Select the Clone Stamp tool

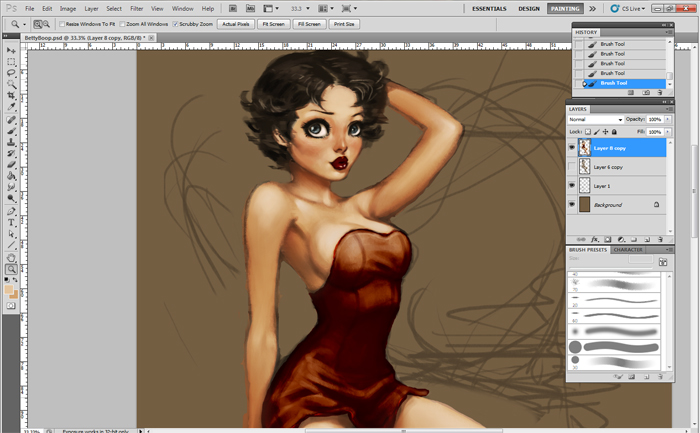coord(11,142)
